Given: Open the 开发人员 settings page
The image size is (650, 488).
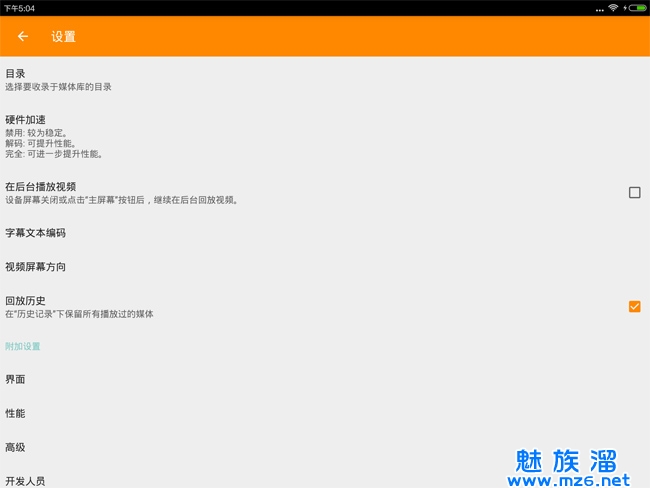Looking at the screenshot, I should (x=325, y=481).
